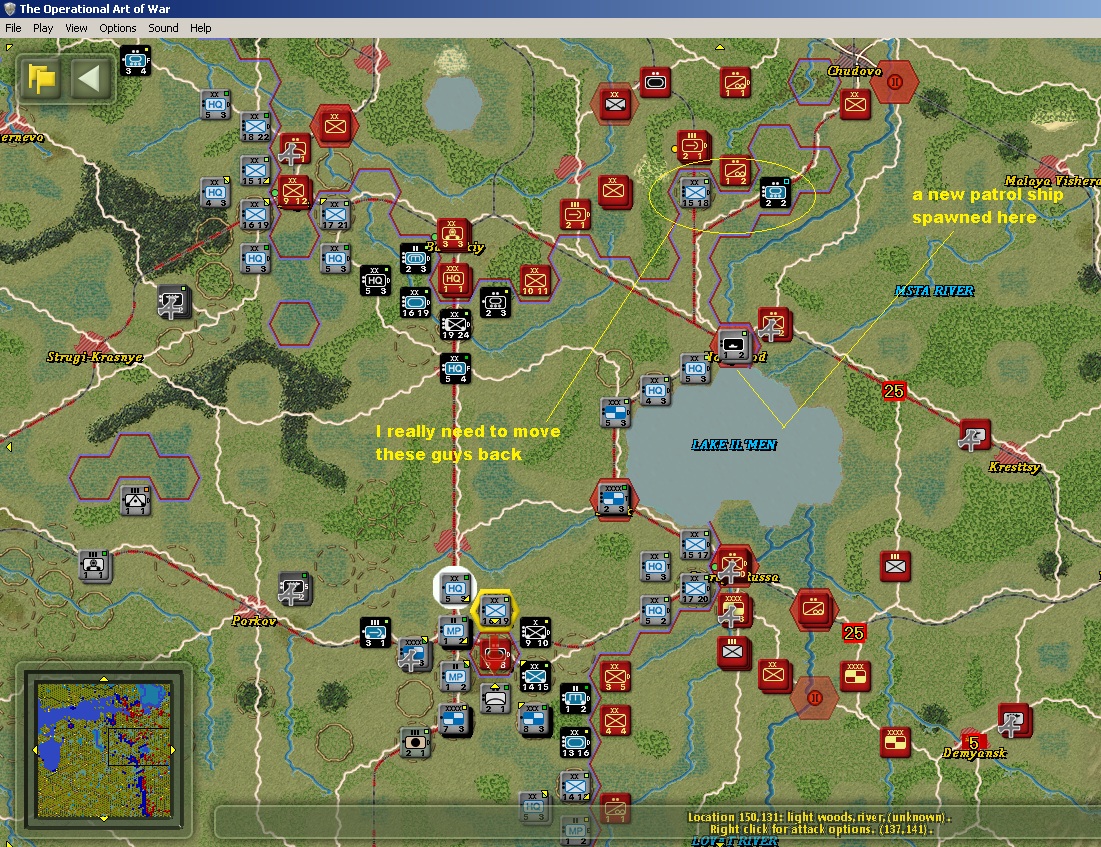
Task: Select black brigade unit 9 10
Action: point(535,633)
